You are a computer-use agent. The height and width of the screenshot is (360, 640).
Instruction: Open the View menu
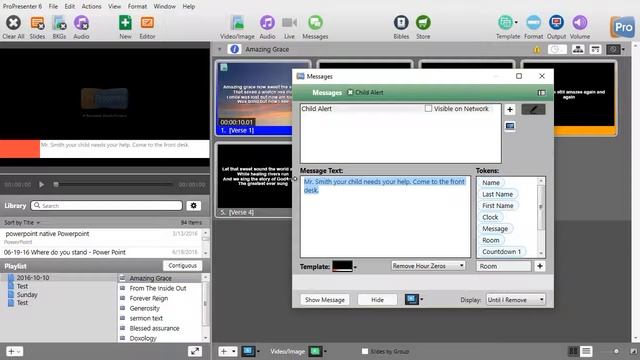tap(114, 7)
